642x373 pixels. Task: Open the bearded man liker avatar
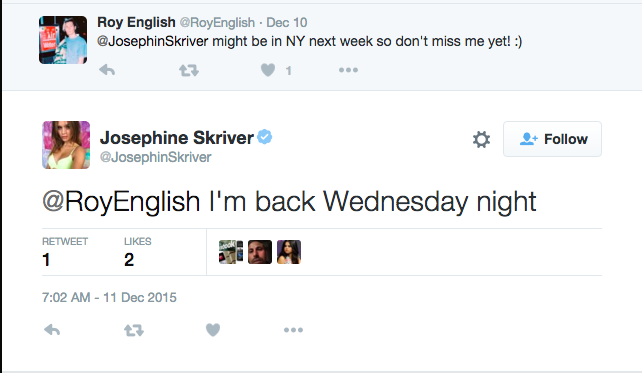pyautogui.click(x=260, y=252)
